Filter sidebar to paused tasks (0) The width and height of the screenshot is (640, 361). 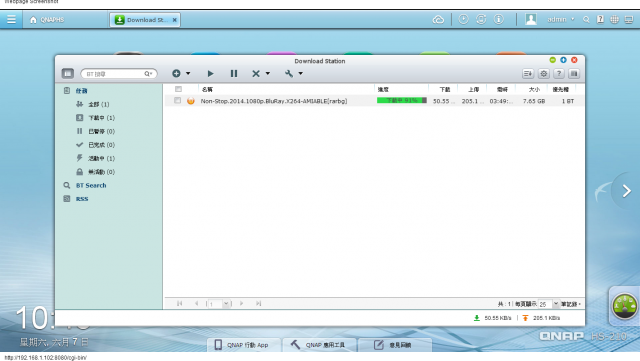point(101,131)
